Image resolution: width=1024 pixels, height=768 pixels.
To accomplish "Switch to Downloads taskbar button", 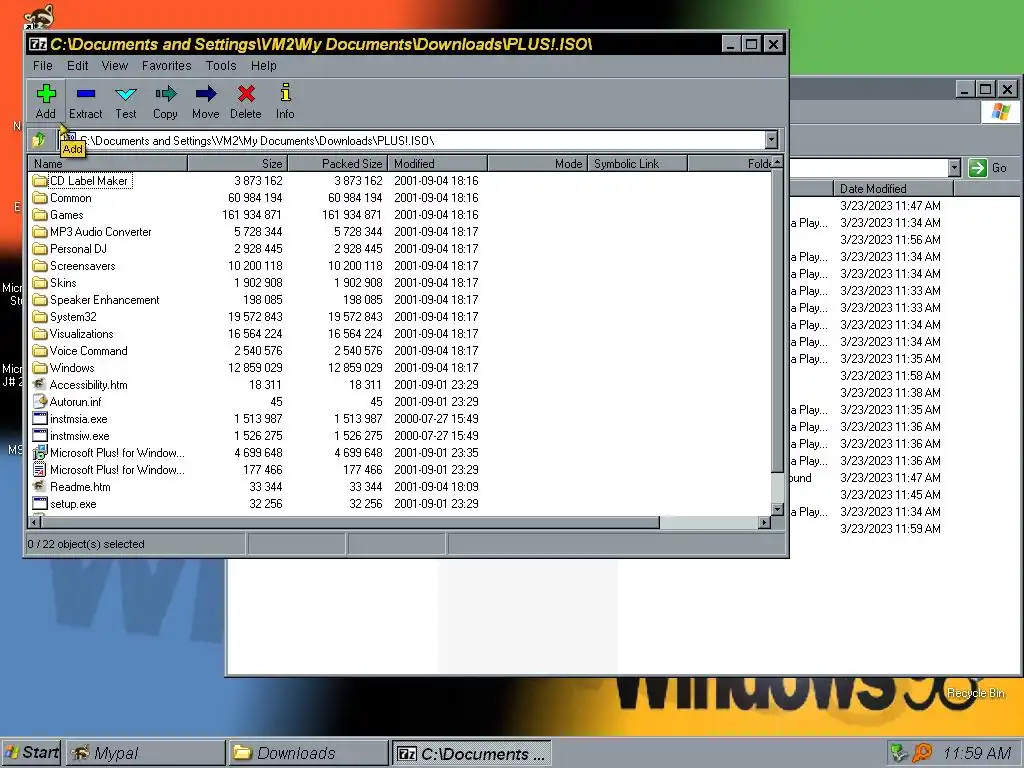I will 308,753.
